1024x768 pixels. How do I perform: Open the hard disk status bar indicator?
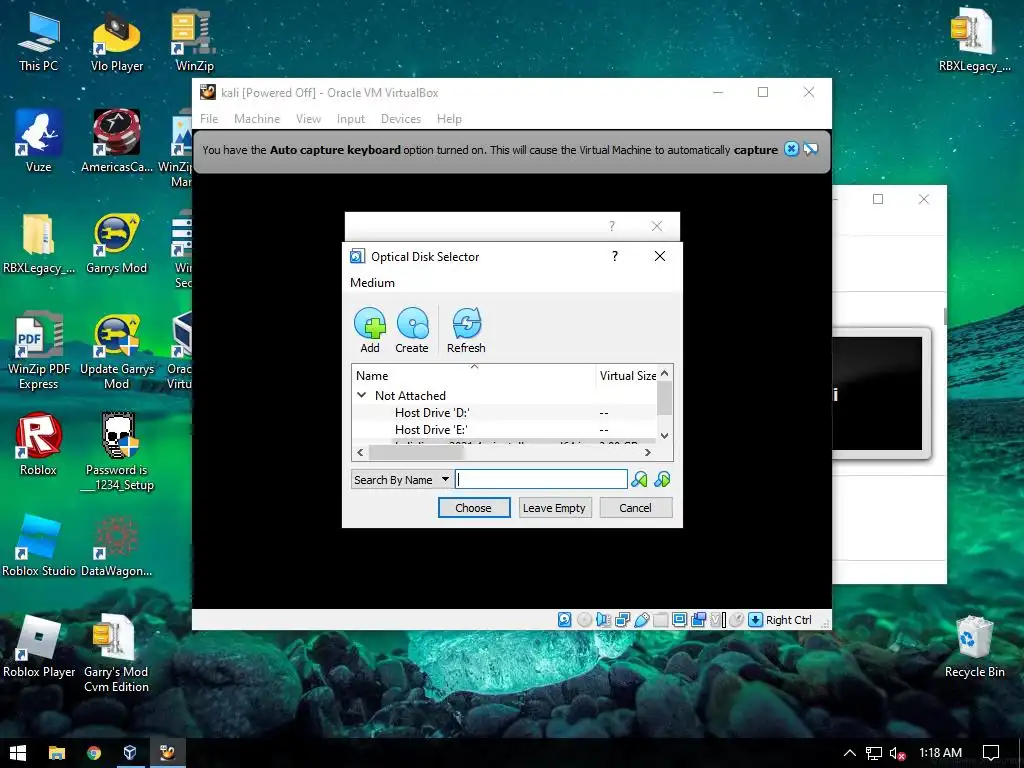point(564,620)
